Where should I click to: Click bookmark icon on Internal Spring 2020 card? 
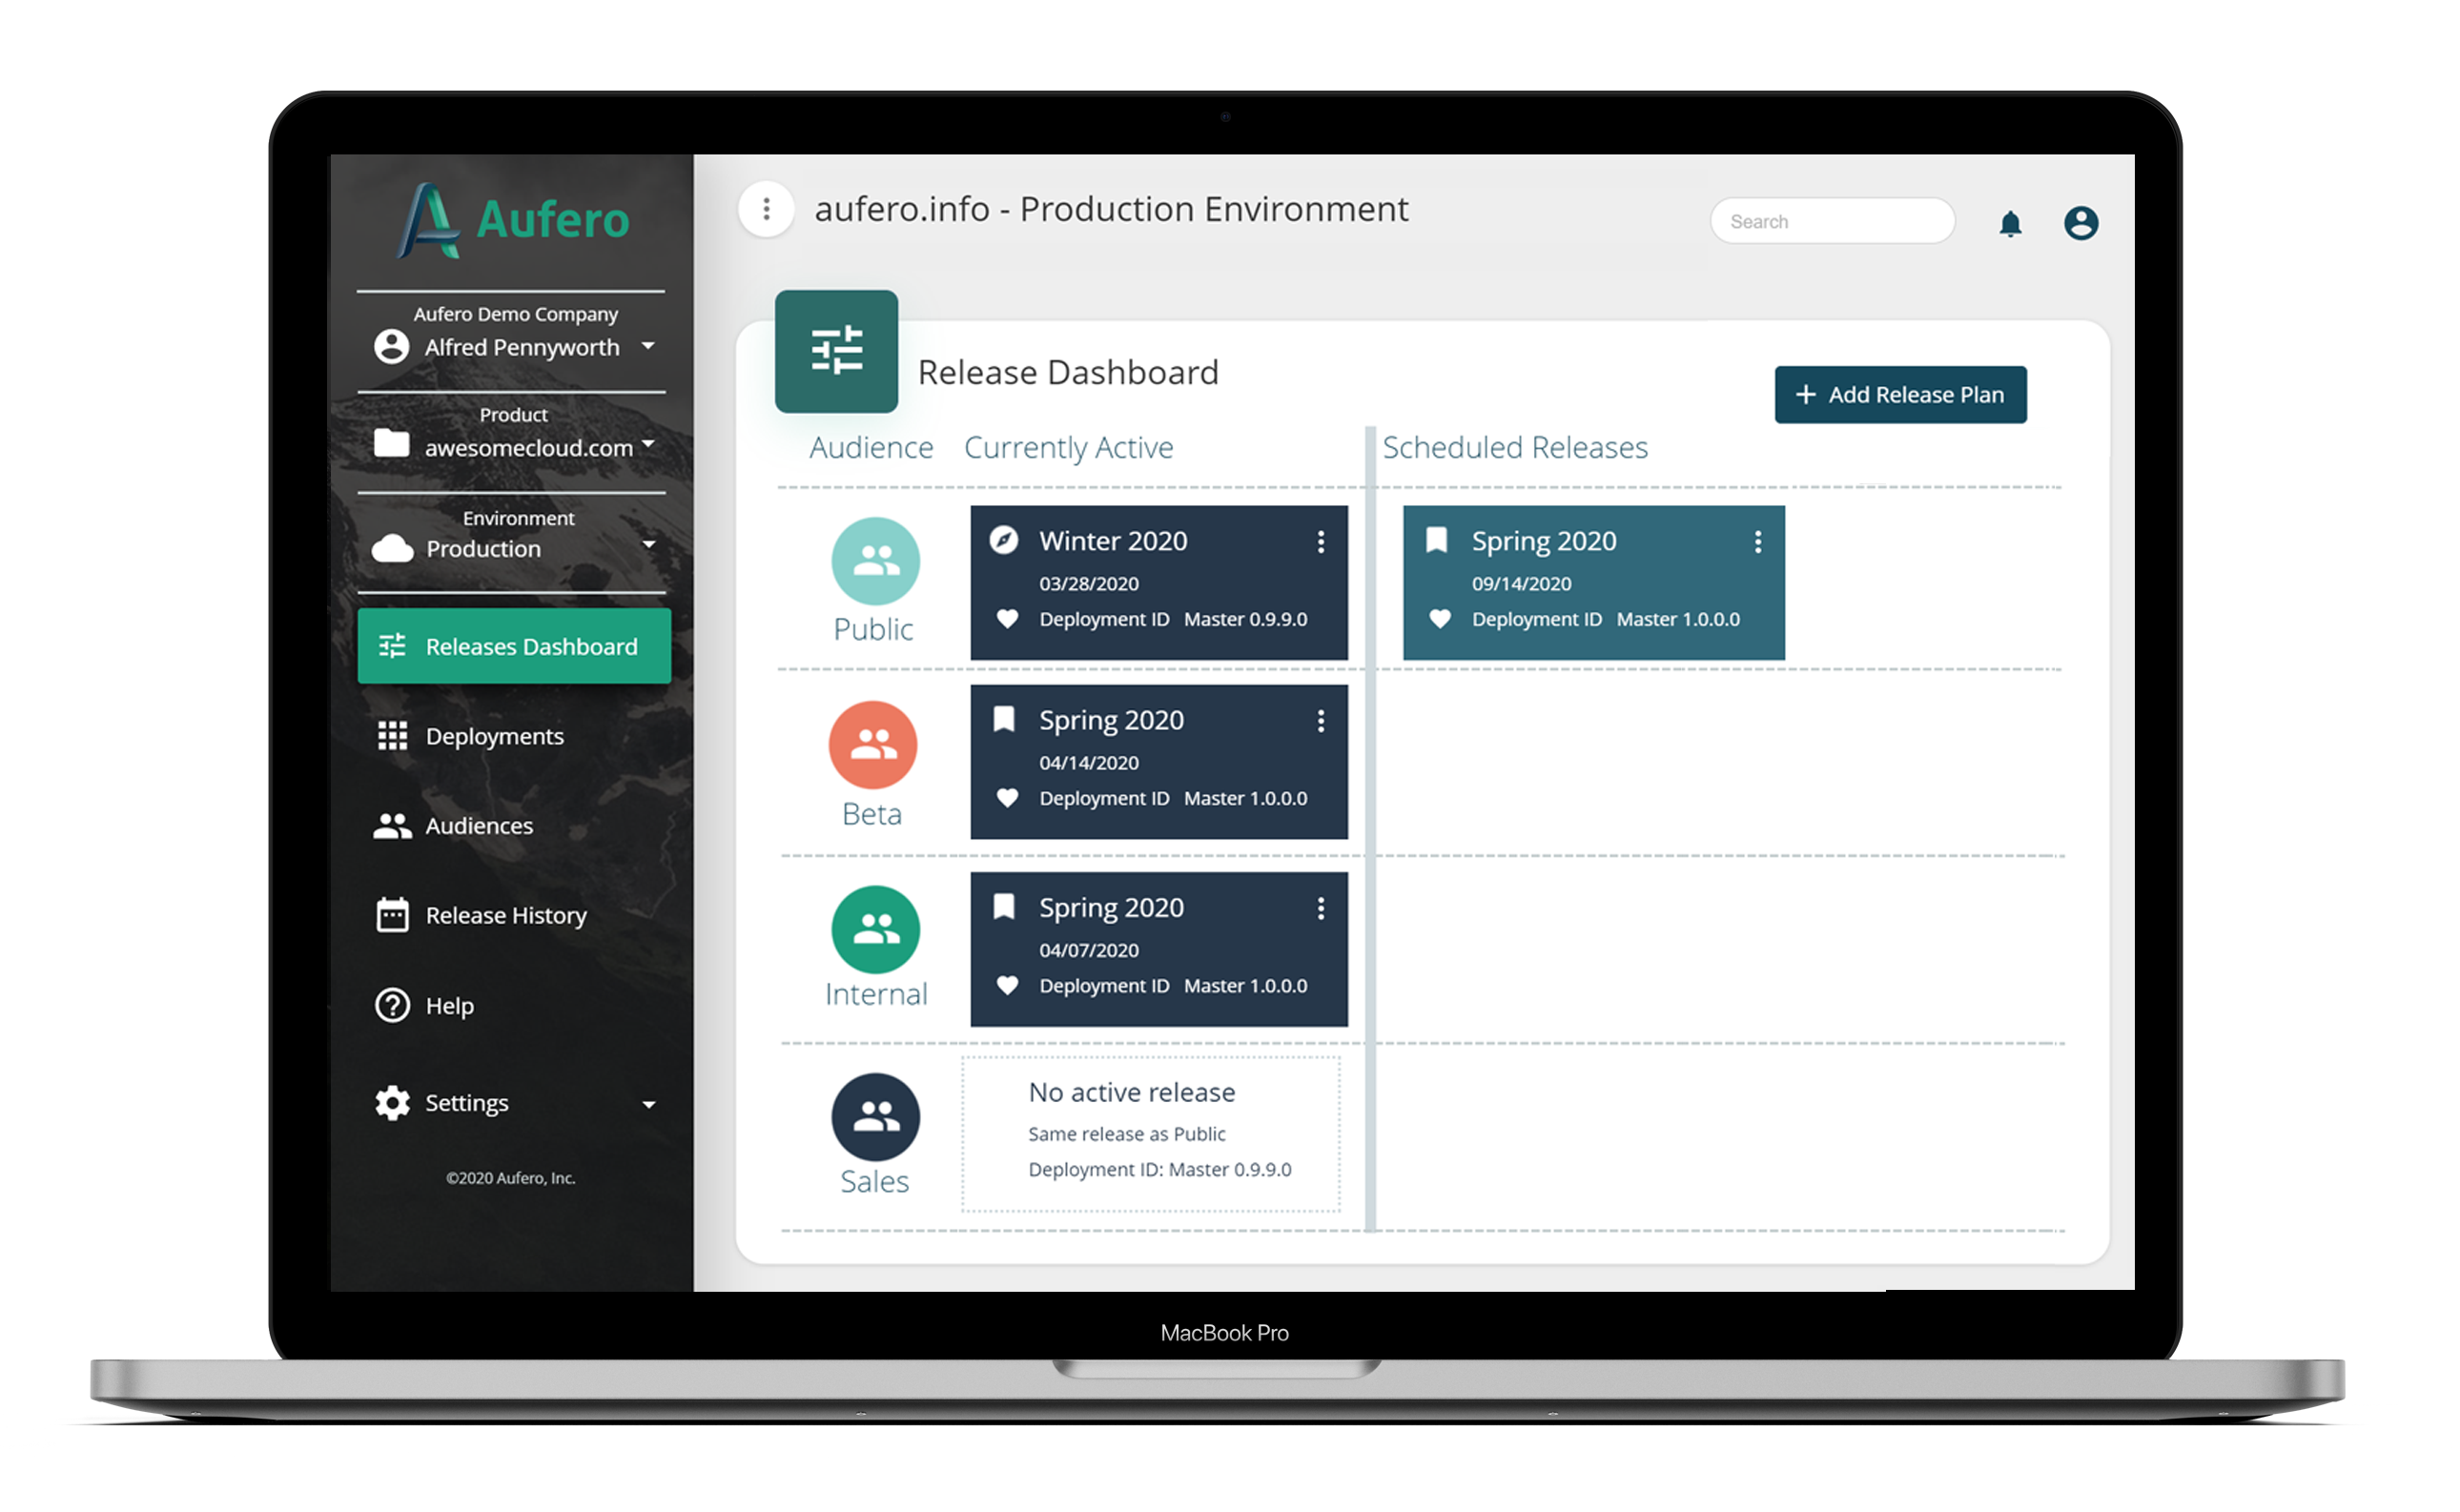[1005, 907]
